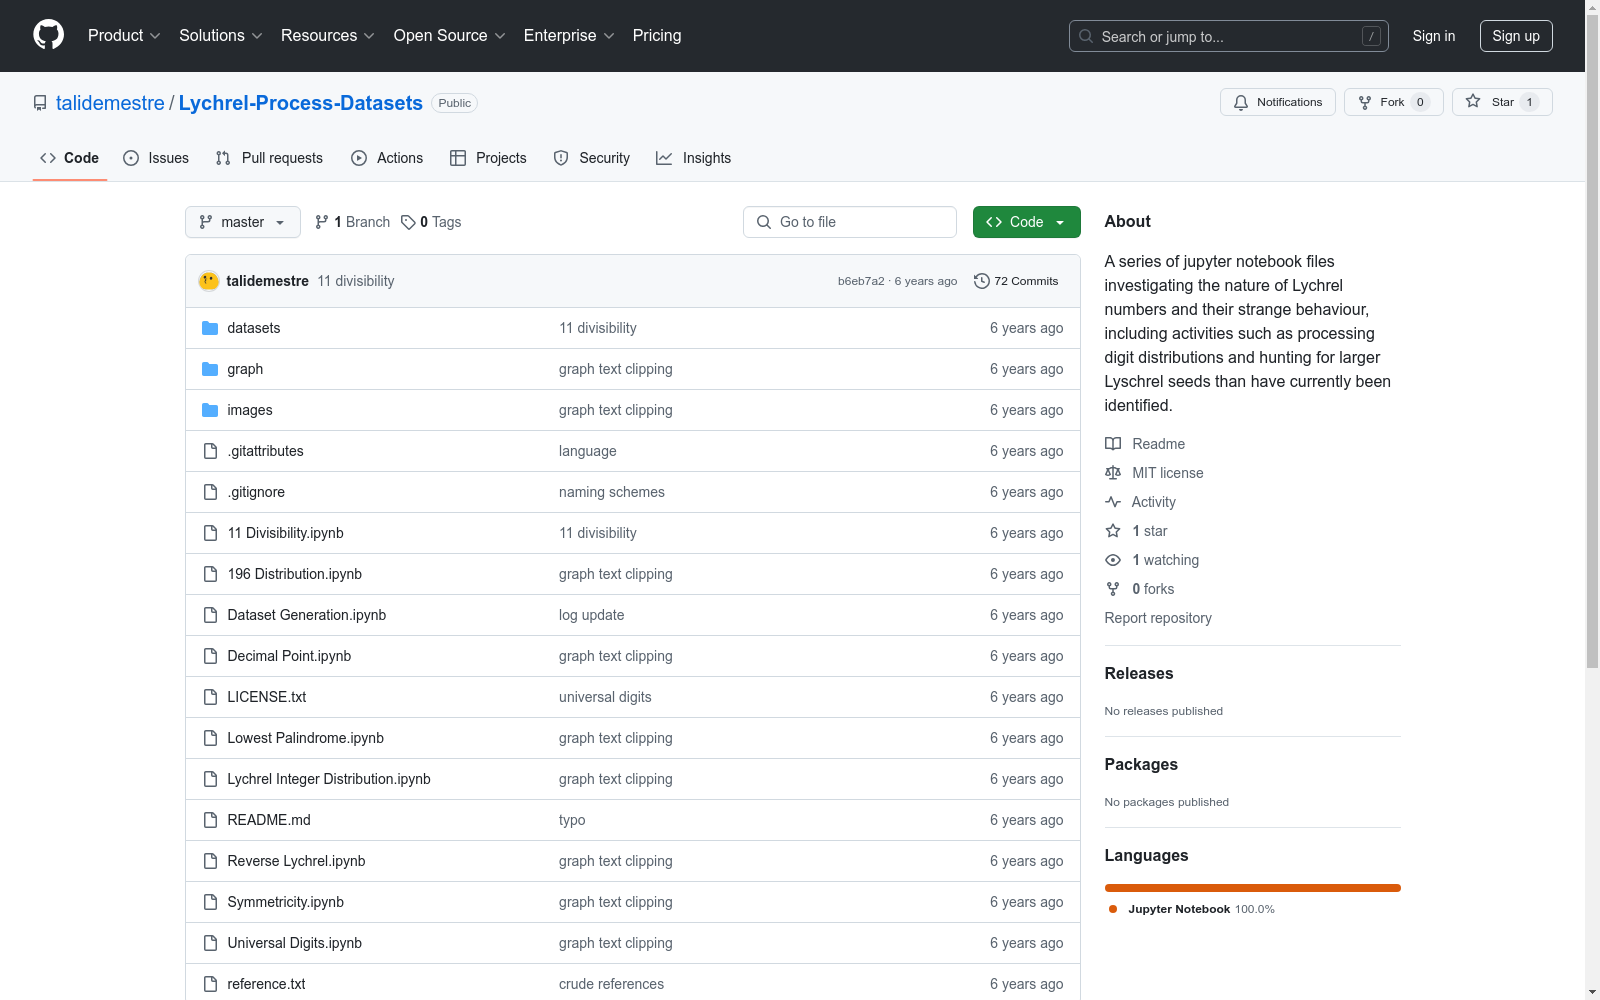1600x1000 pixels.
Task: Click the watching eye icon
Action: [x=1113, y=560]
